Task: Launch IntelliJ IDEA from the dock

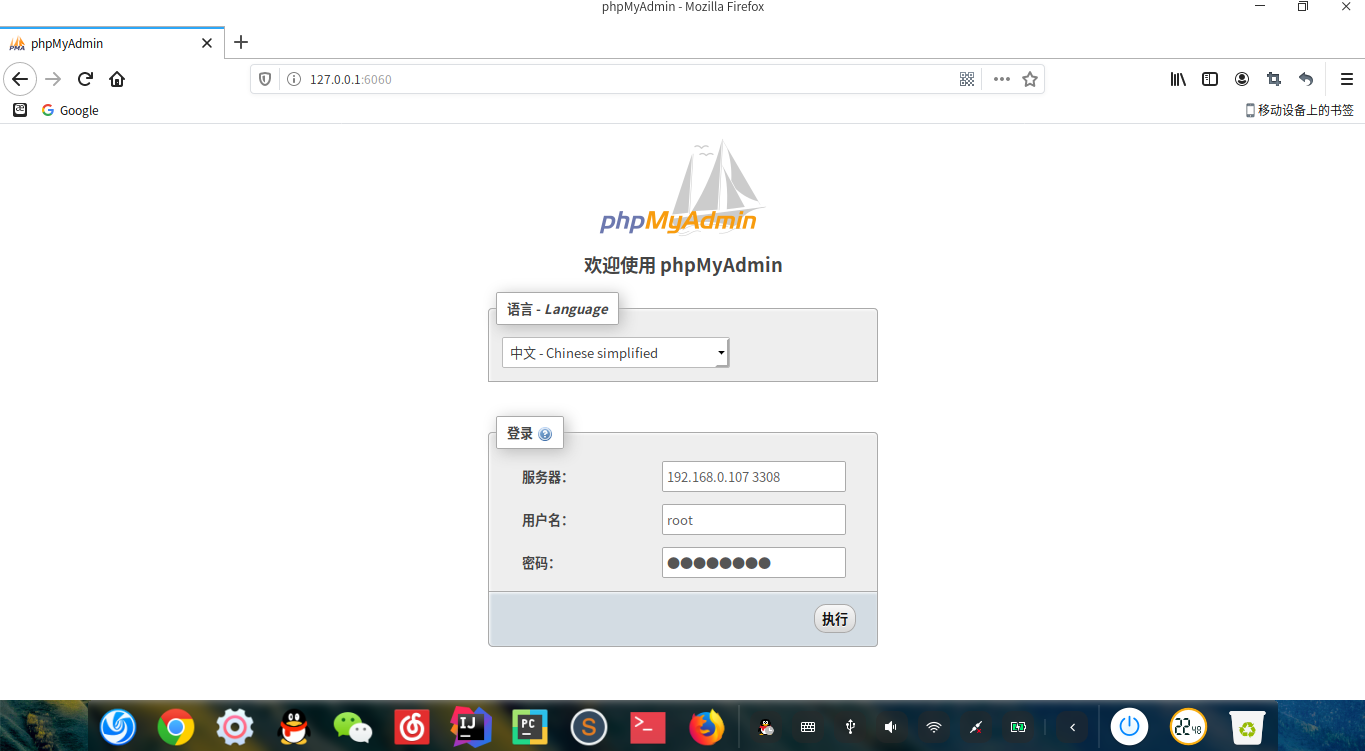Action: tap(471, 727)
